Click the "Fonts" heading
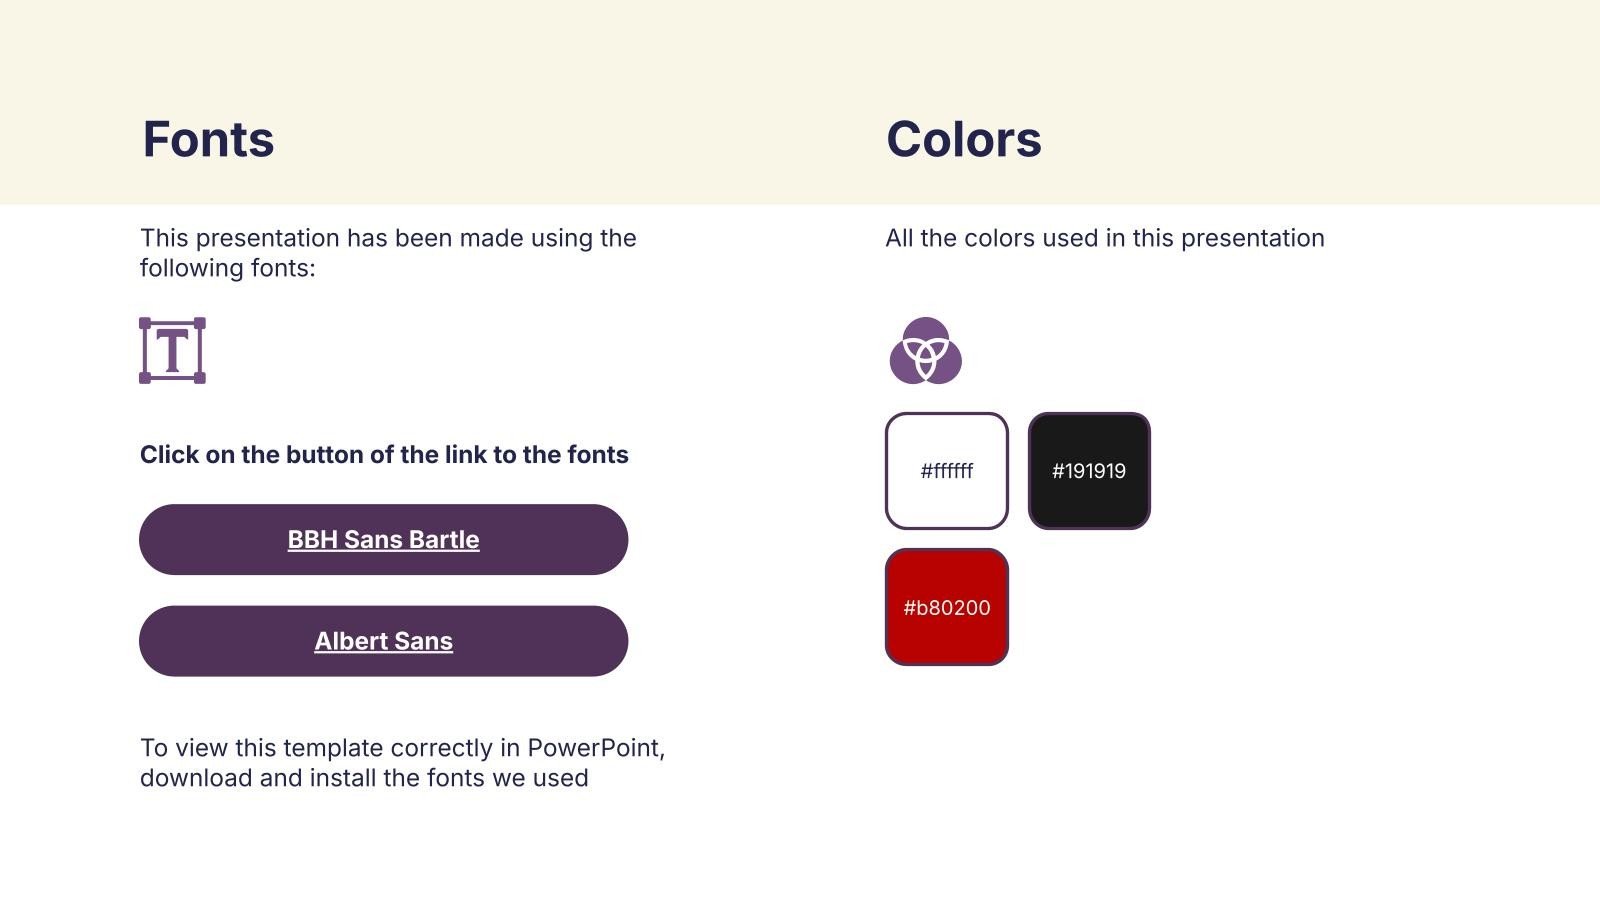 208,139
